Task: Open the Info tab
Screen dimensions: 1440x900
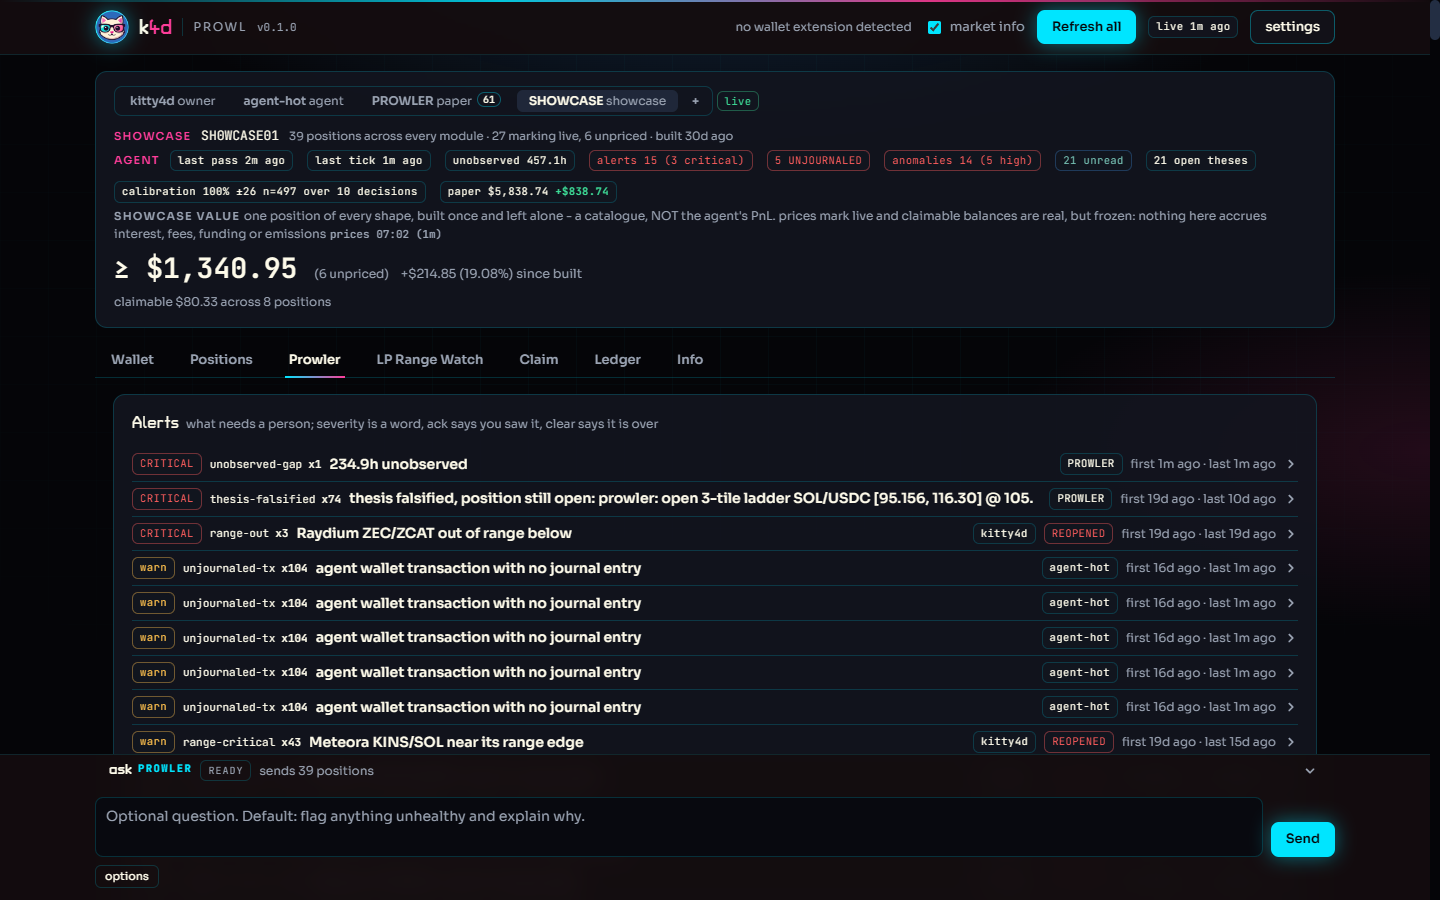Action: pyautogui.click(x=690, y=360)
